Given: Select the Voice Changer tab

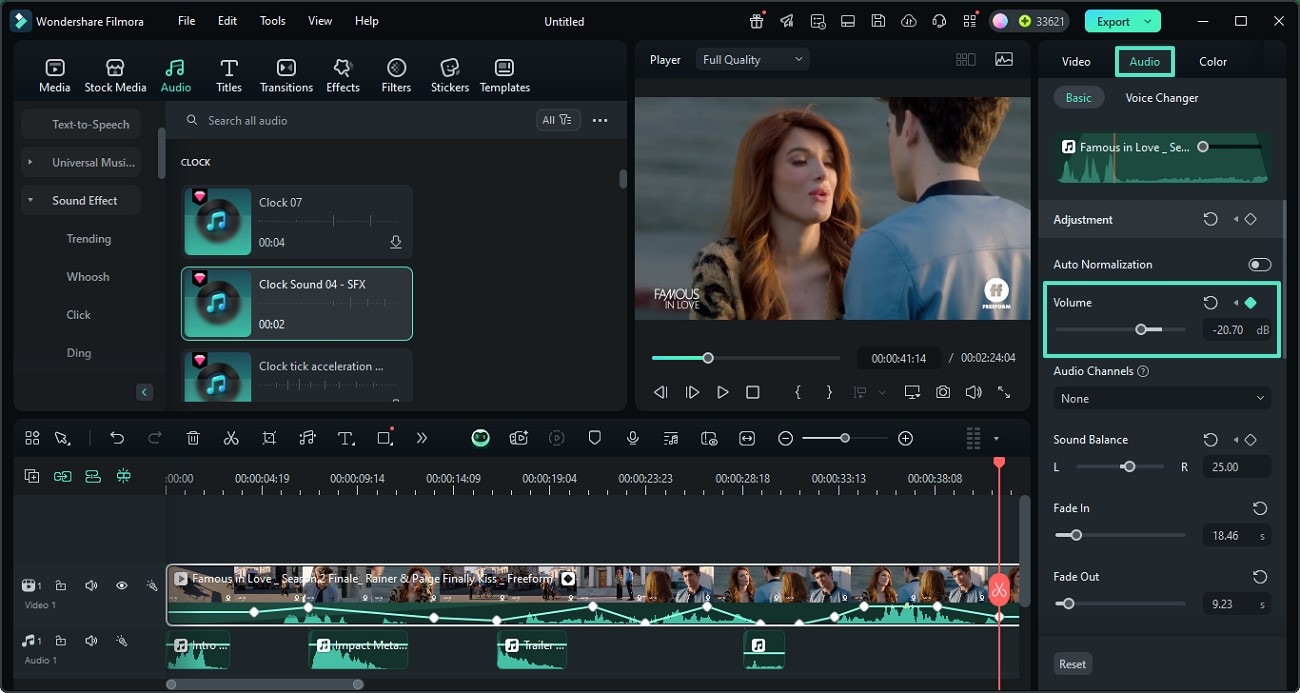Looking at the screenshot, I should point(1162,98).
